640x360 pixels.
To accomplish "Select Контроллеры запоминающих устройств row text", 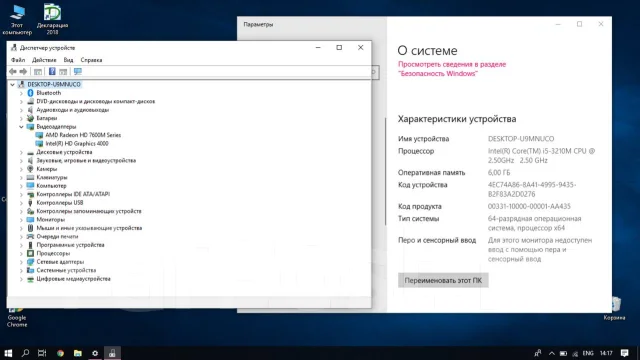I will point(89,211).
